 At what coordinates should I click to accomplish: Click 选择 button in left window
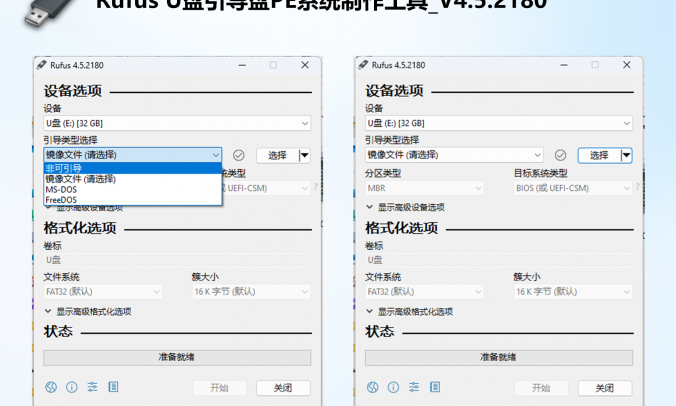click(x=277, y=155)
